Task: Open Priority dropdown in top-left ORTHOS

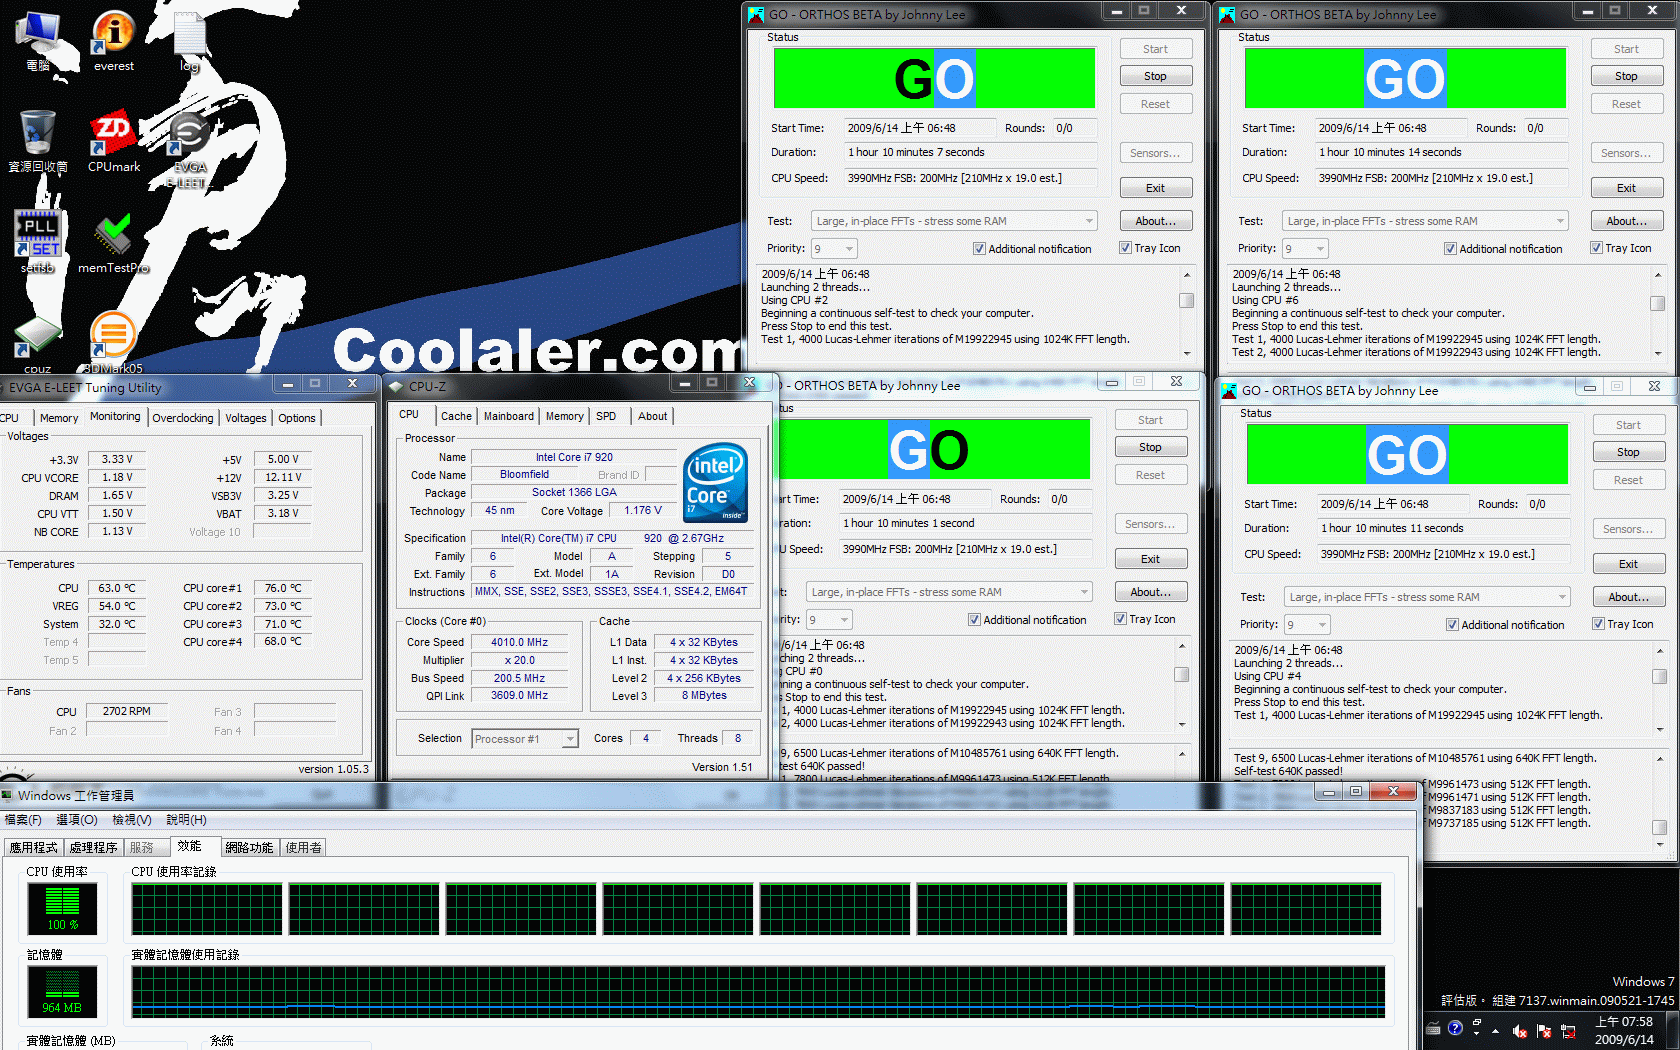Action: coord(834,248)
